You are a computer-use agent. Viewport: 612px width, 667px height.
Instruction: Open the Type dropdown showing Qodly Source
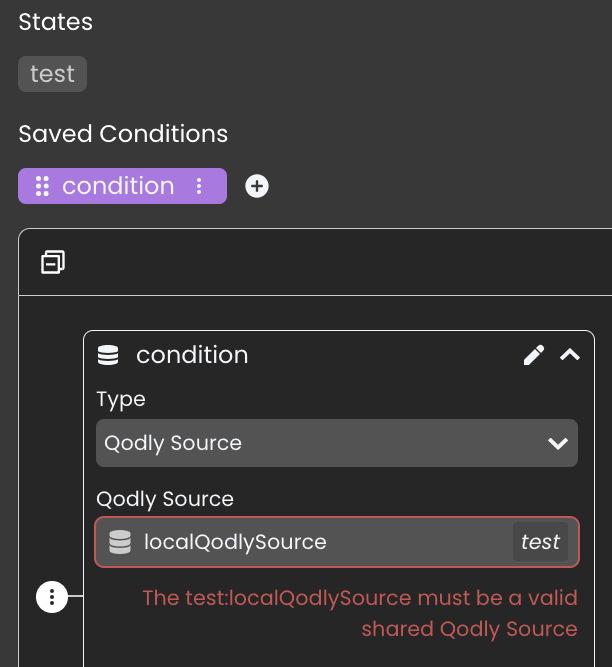pos(337,443)
